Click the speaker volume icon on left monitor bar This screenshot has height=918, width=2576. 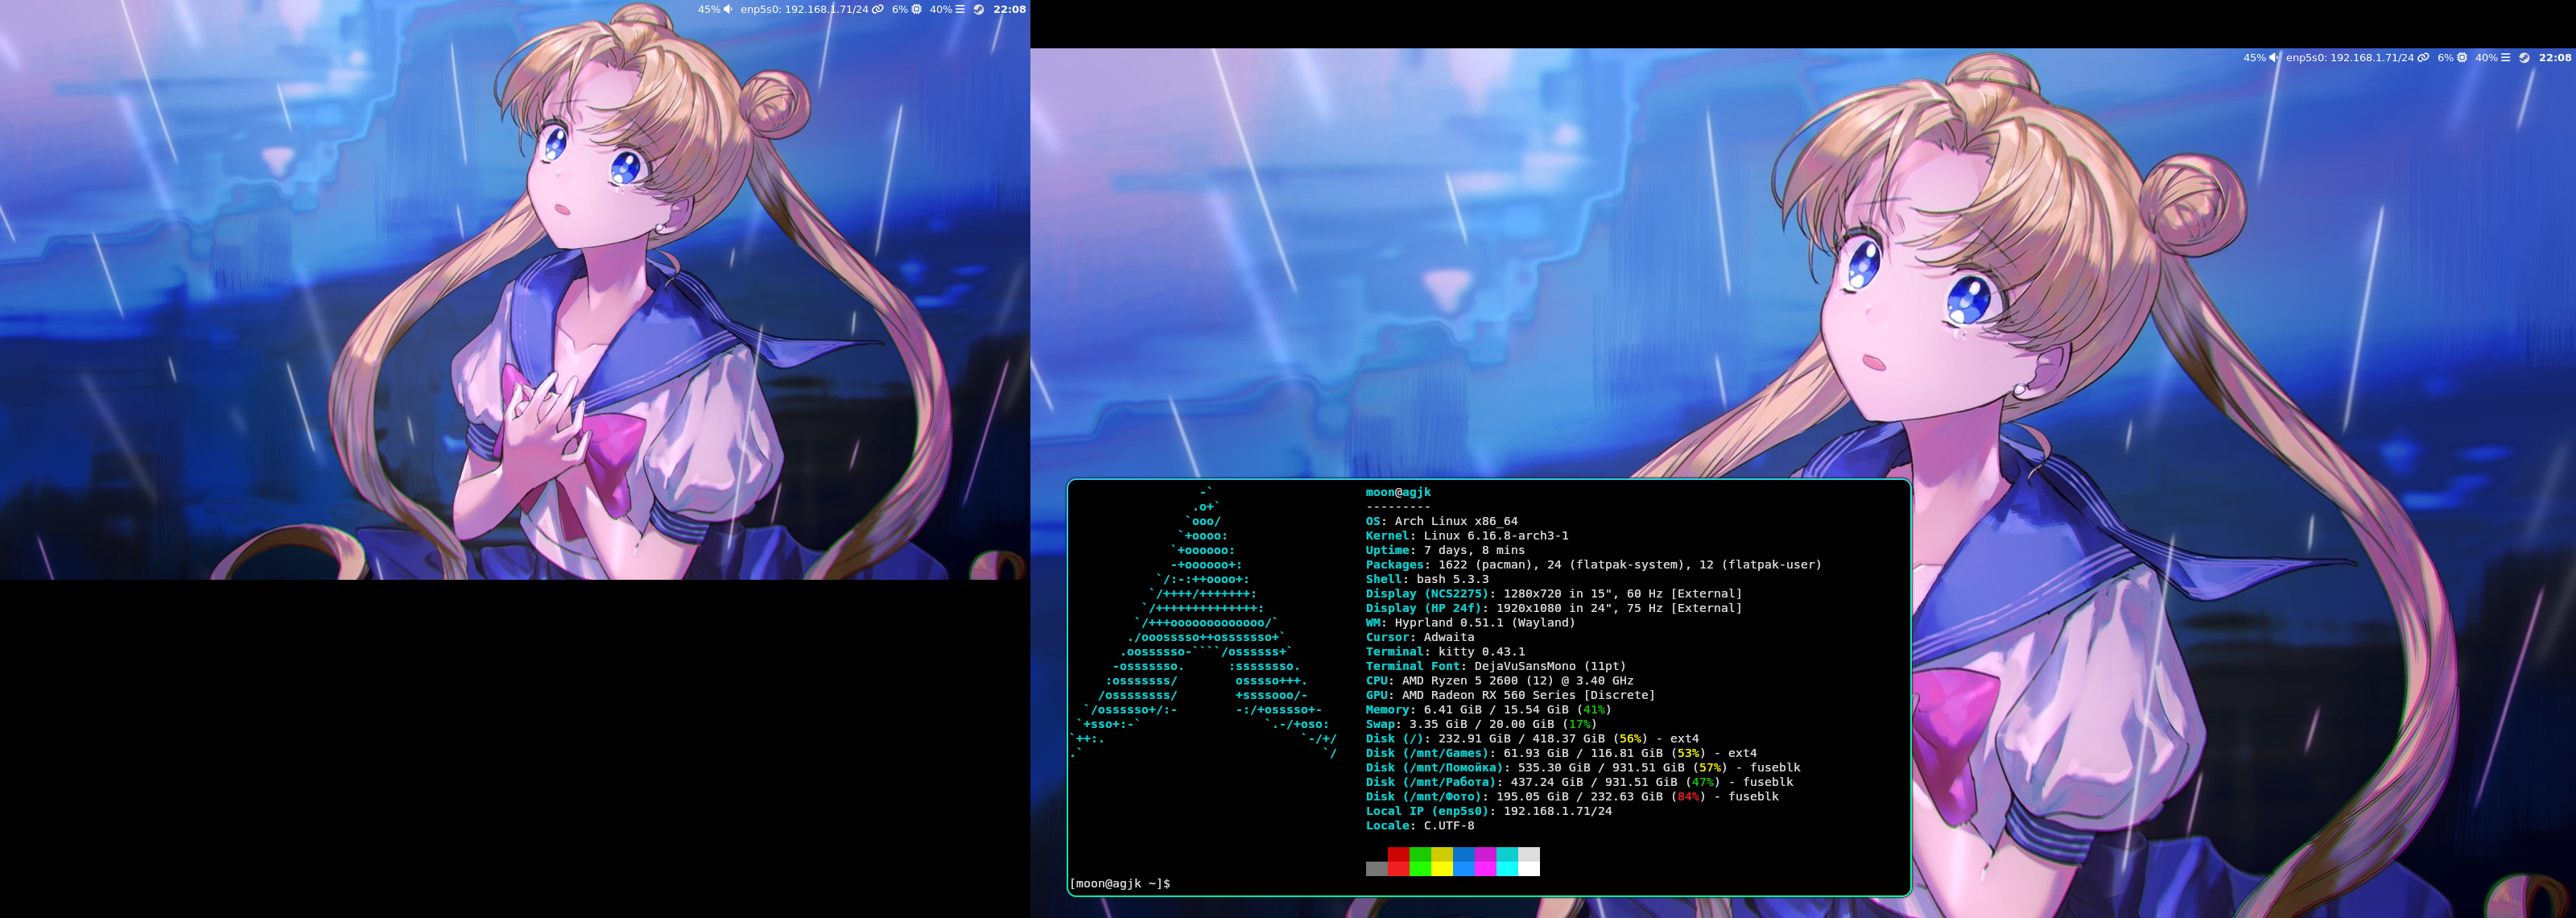click(x=728, y=9)
